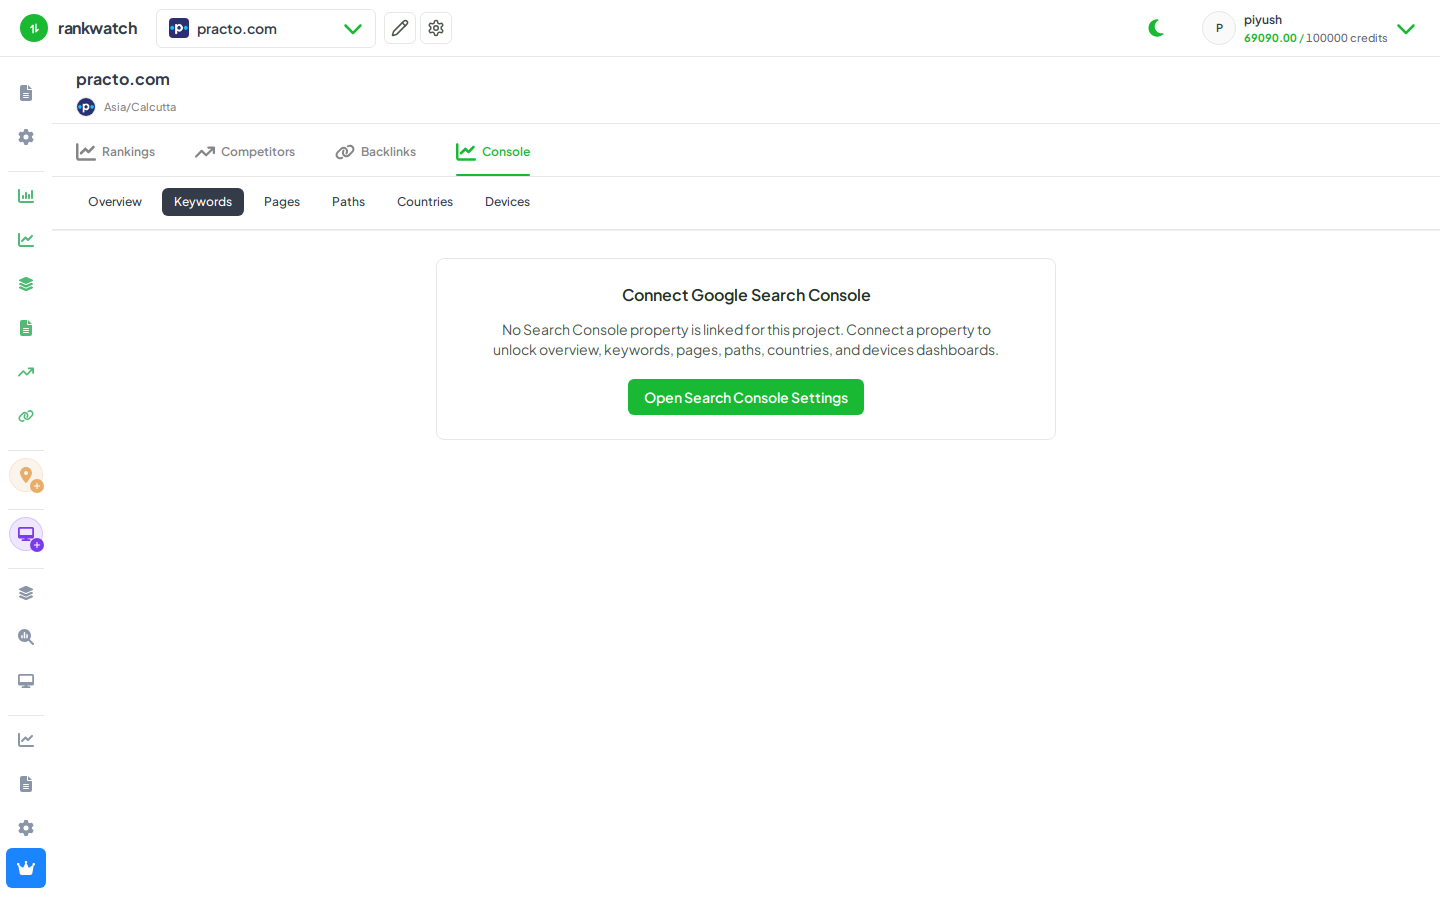Open the green chain link sidebar icon
1440x900 pixels.
pyautogui.click(x=26, y=416)
